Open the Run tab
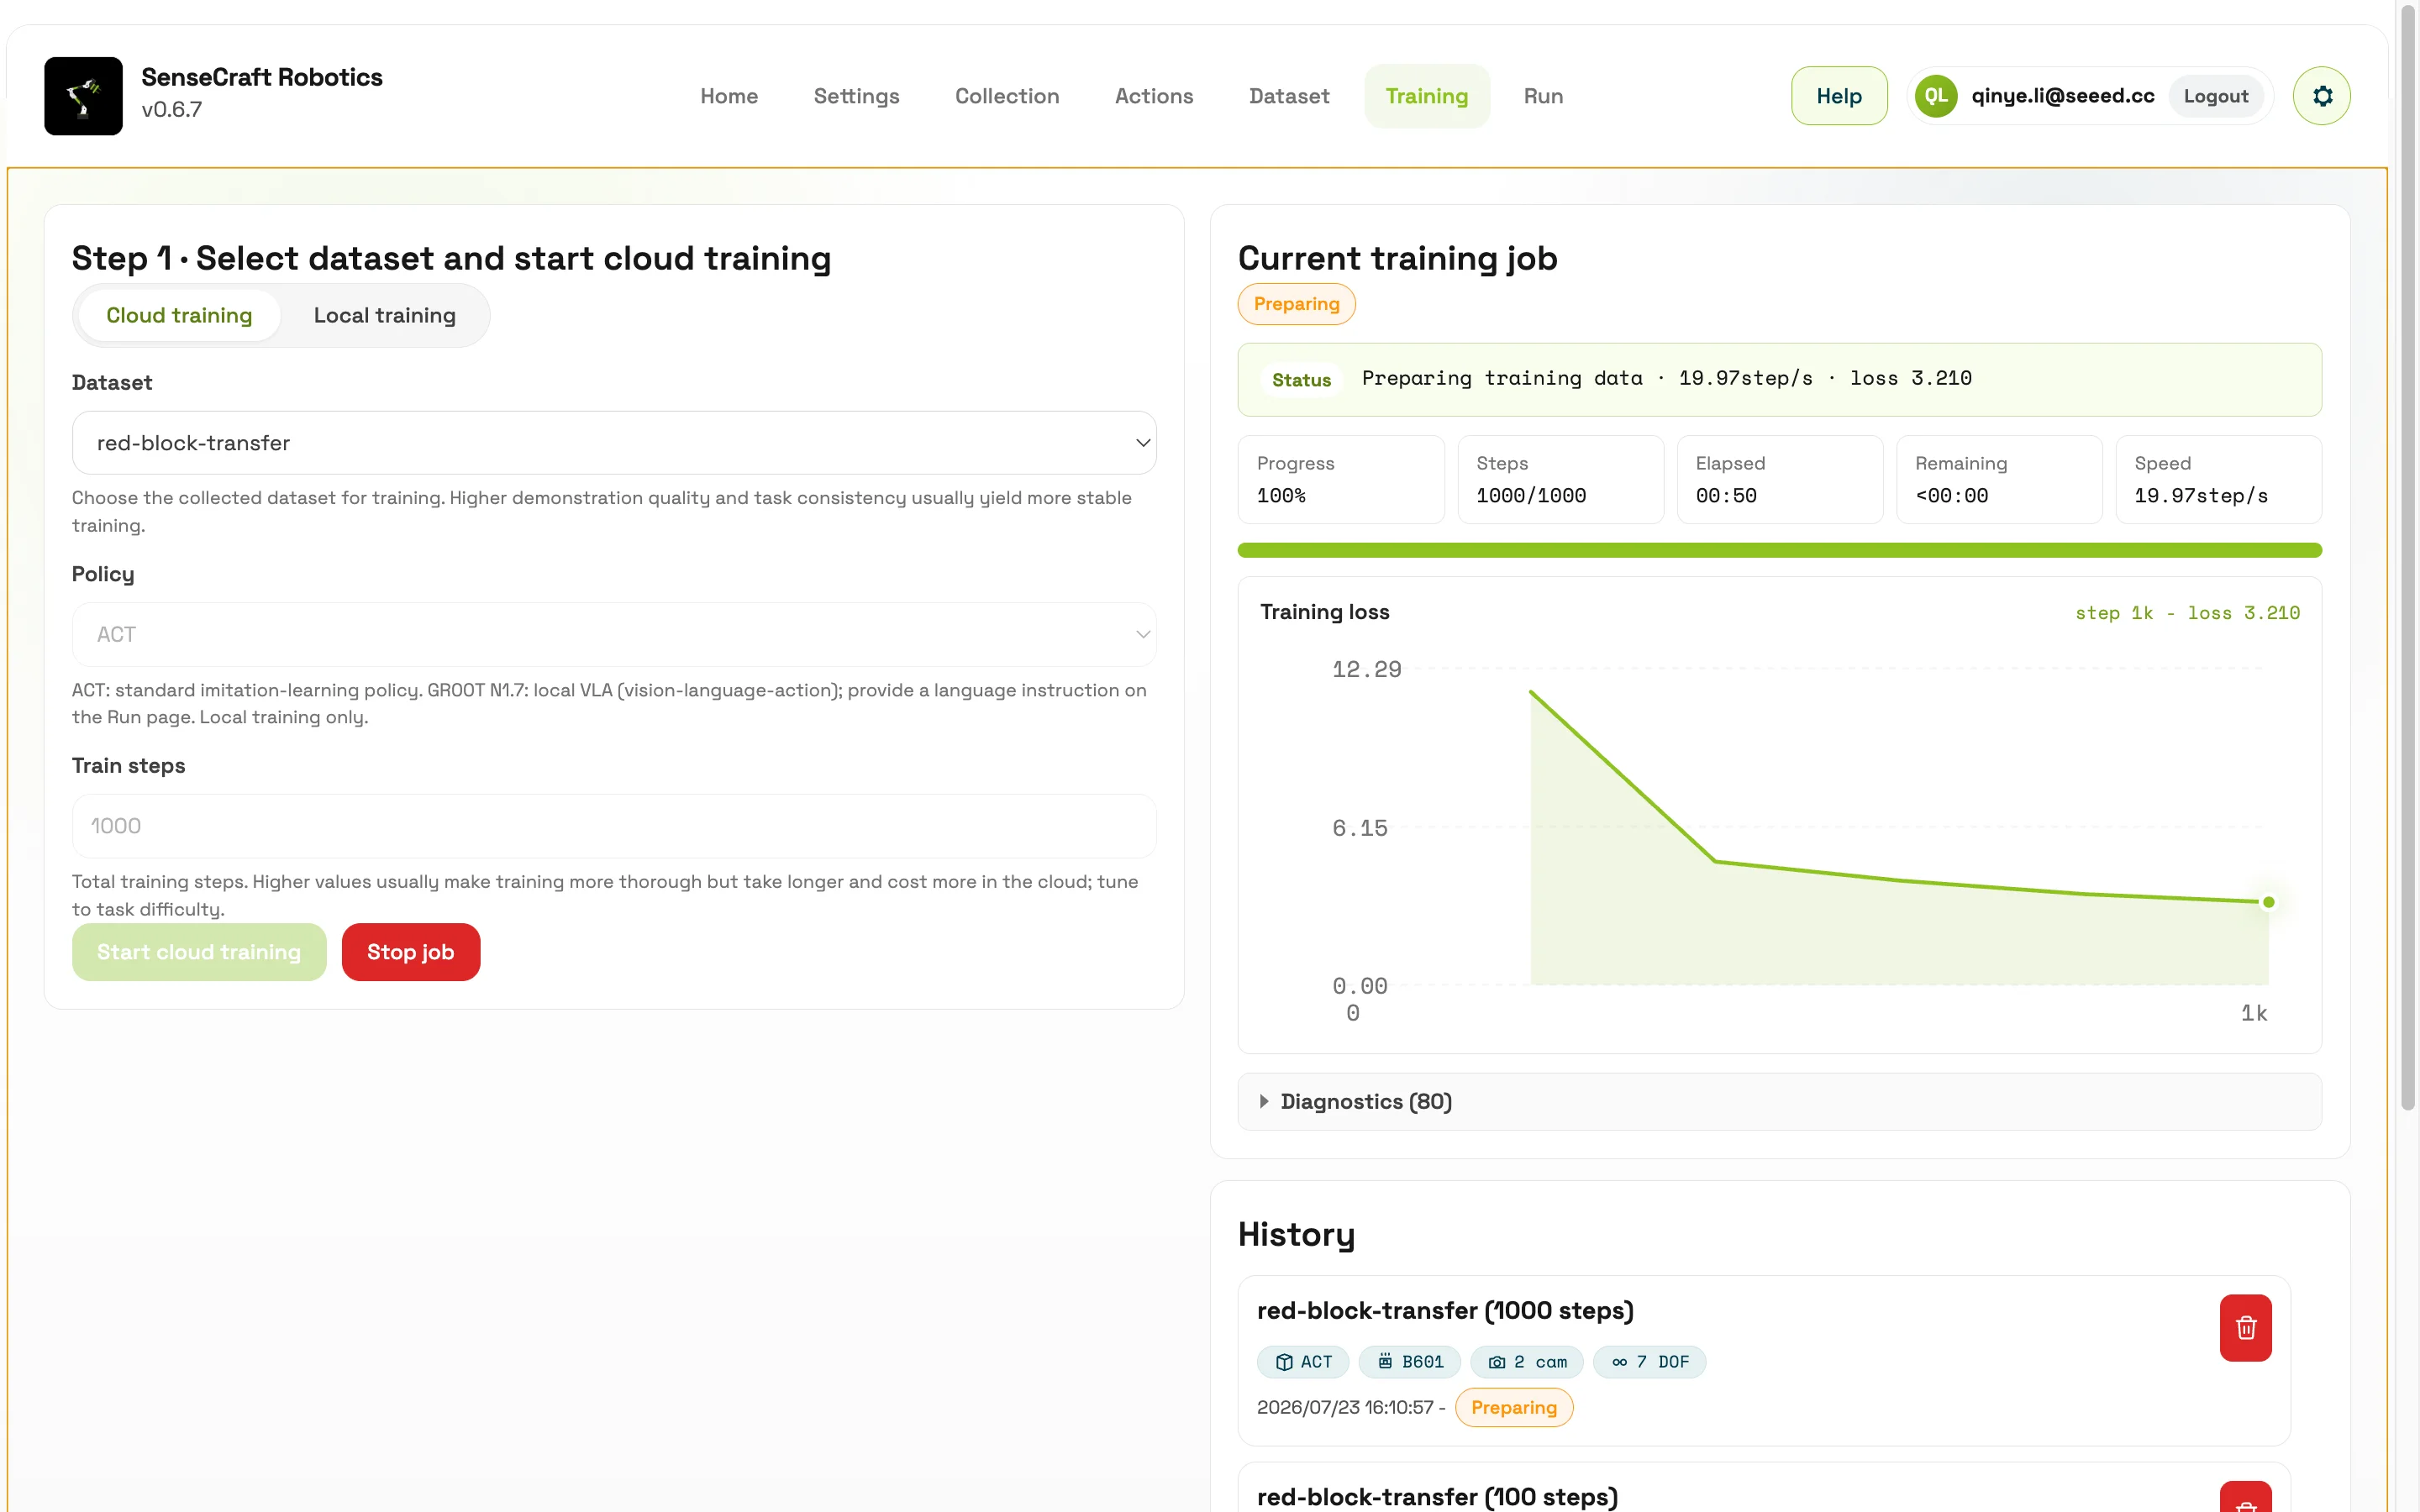The width and height of the screenshot is (2420, 1512). [x=1543, y=96]
